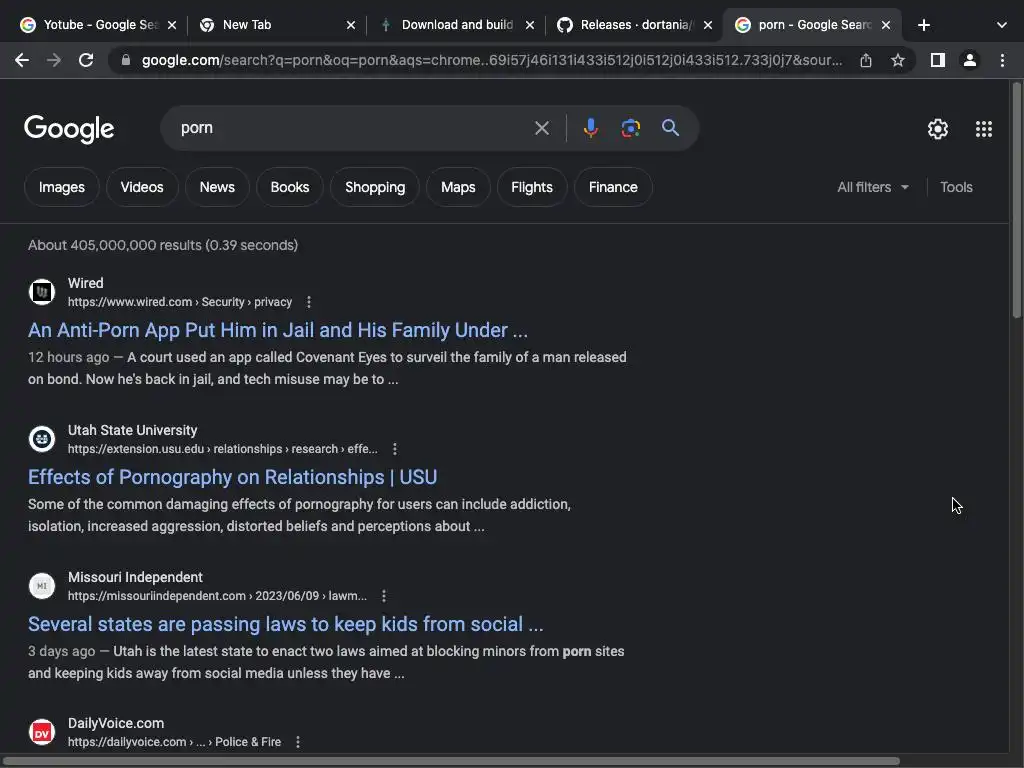This screenshot has width=1024, height=768.
Task: Switch to the Download and build tab
Action: click(454, 25)
